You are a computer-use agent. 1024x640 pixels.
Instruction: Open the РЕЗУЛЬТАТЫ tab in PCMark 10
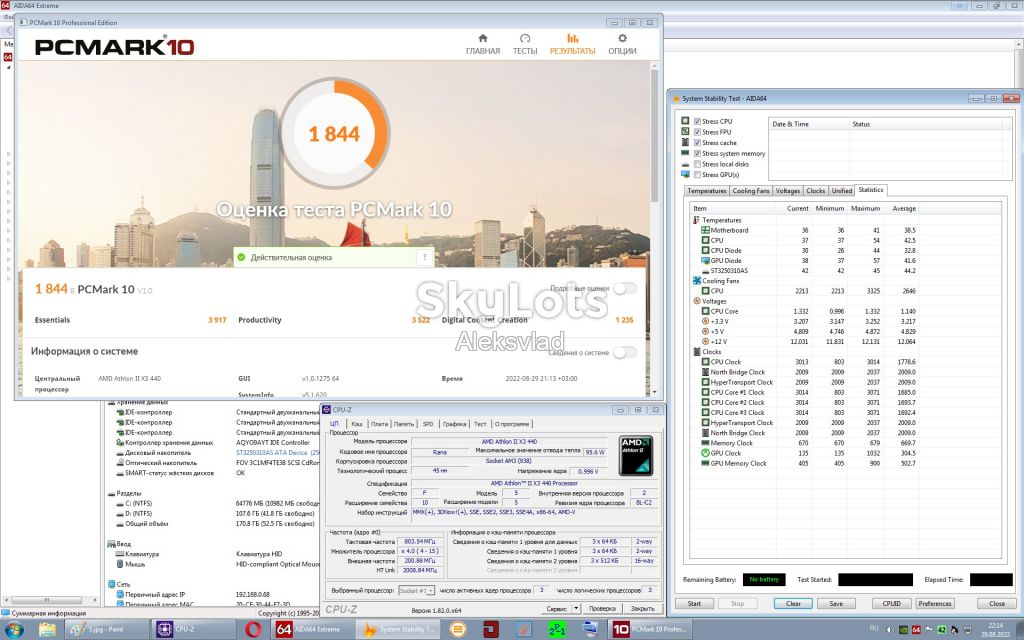572,44
